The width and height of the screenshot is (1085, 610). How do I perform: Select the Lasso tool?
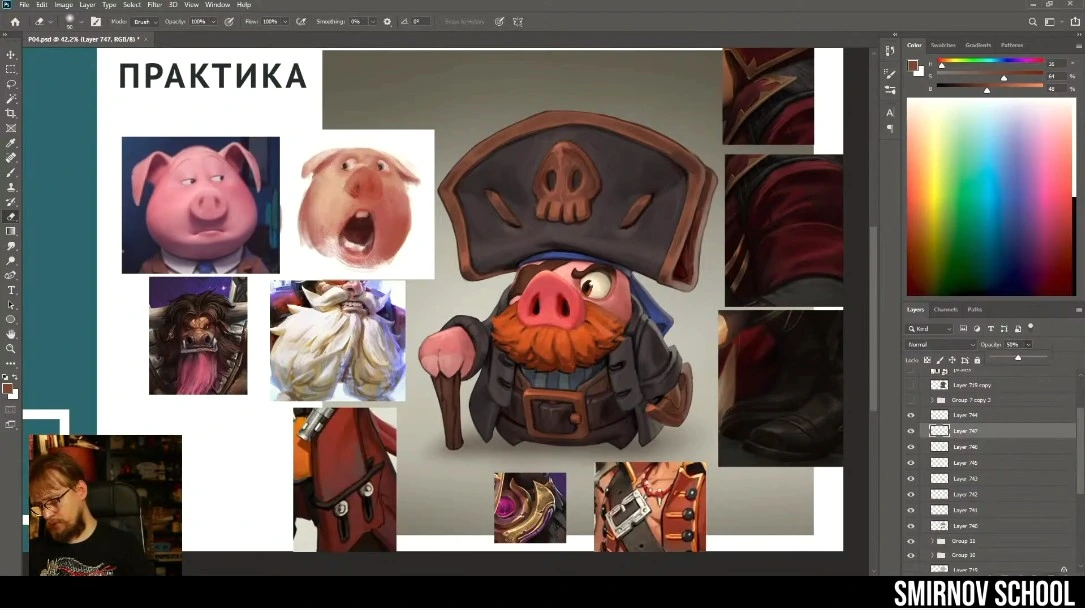11,84
